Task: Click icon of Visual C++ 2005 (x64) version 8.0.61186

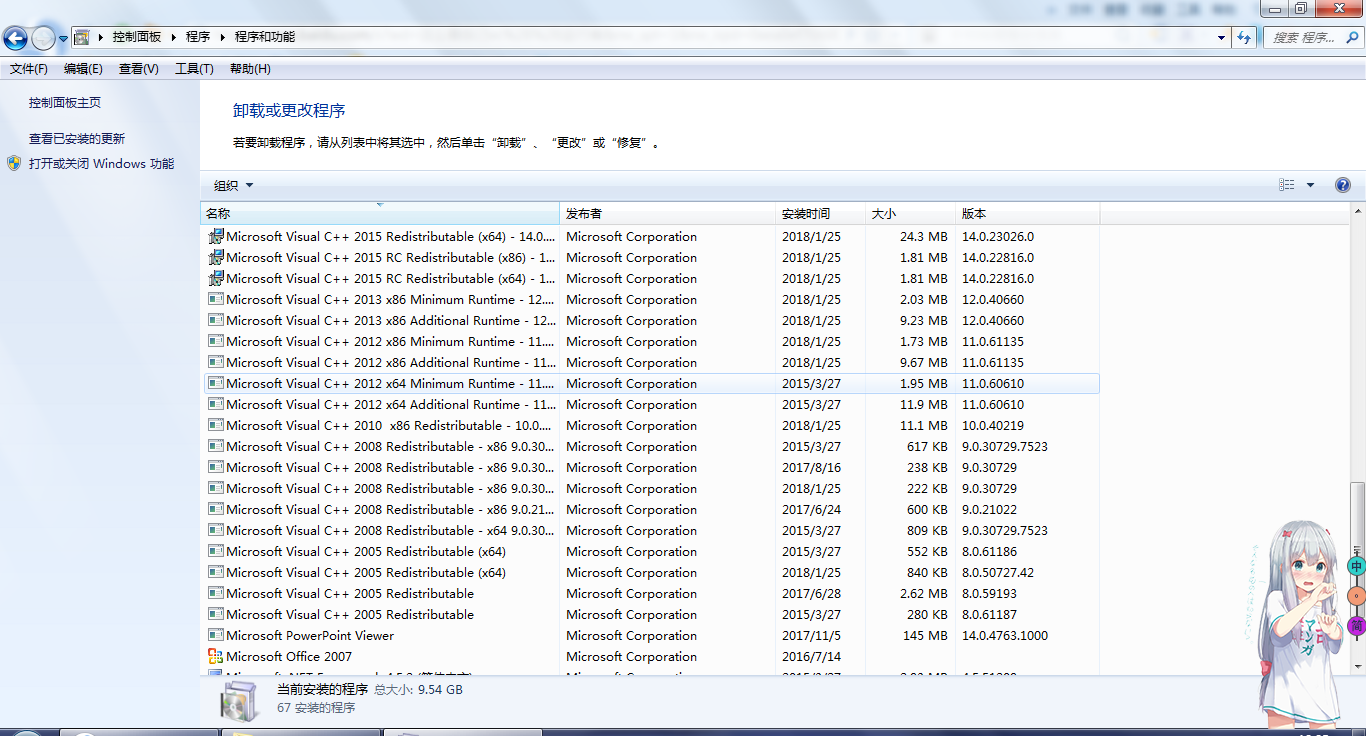Action: pyautogui.click(x=216, y=552)
